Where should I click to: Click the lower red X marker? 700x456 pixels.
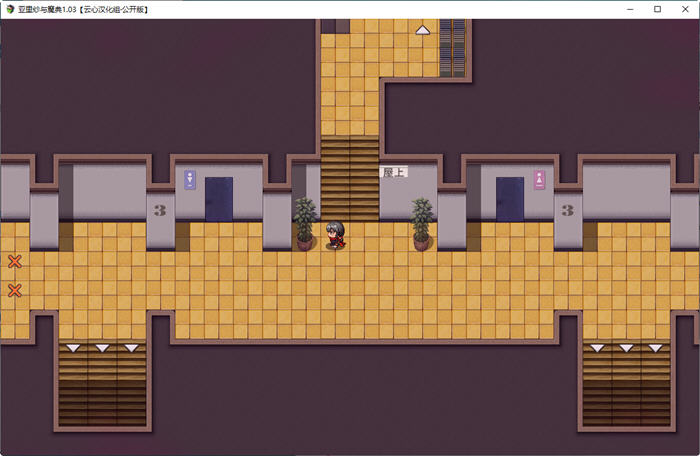(15, 291)
